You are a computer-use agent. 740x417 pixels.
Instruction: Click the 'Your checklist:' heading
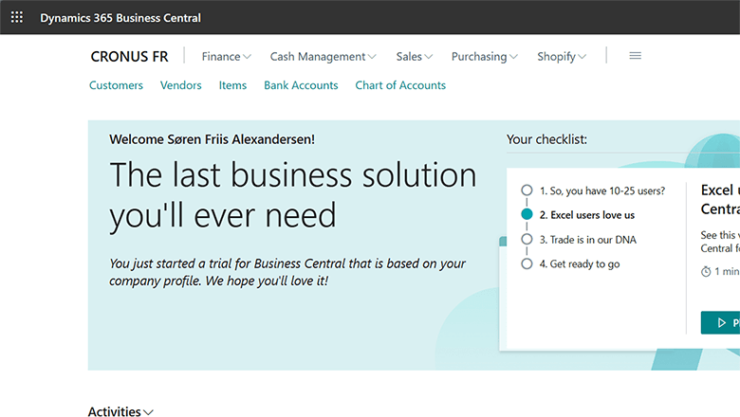coord(547,139)
